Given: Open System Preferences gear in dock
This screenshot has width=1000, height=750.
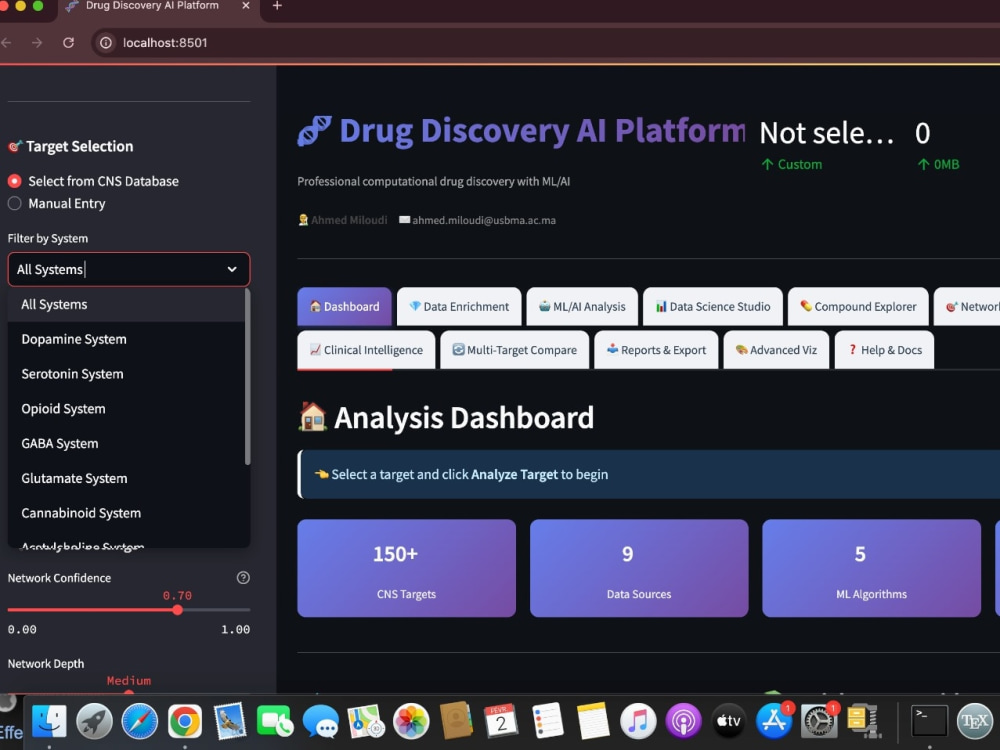Looking at the screenshot, I should click(x=819, y=721).
